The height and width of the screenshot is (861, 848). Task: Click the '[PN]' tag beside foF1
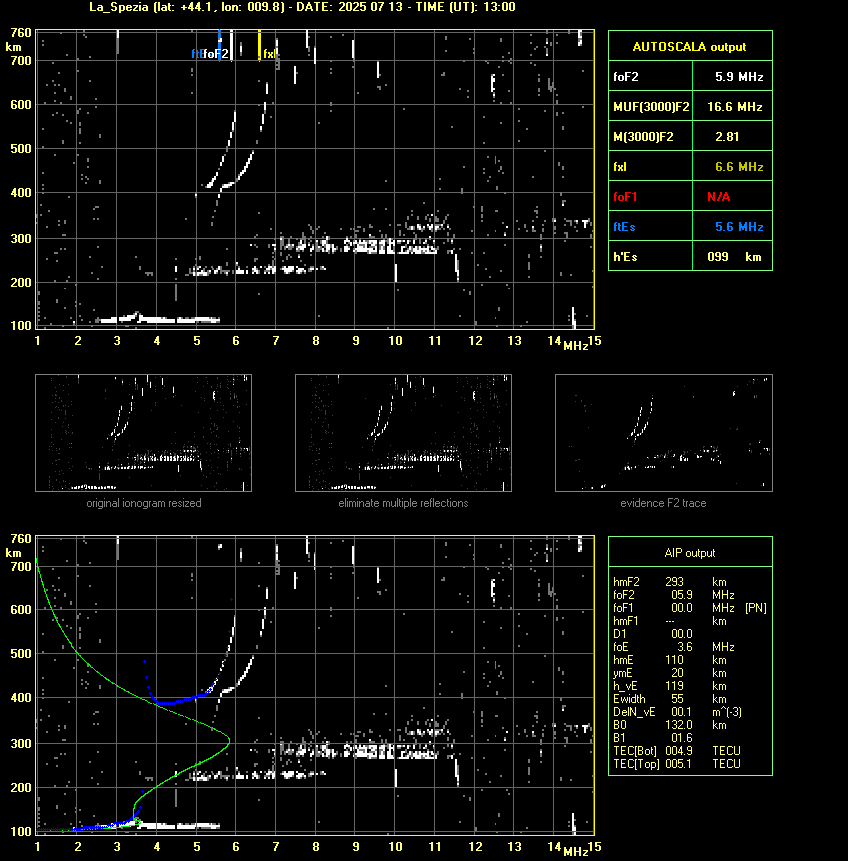[x=756, y=608]
